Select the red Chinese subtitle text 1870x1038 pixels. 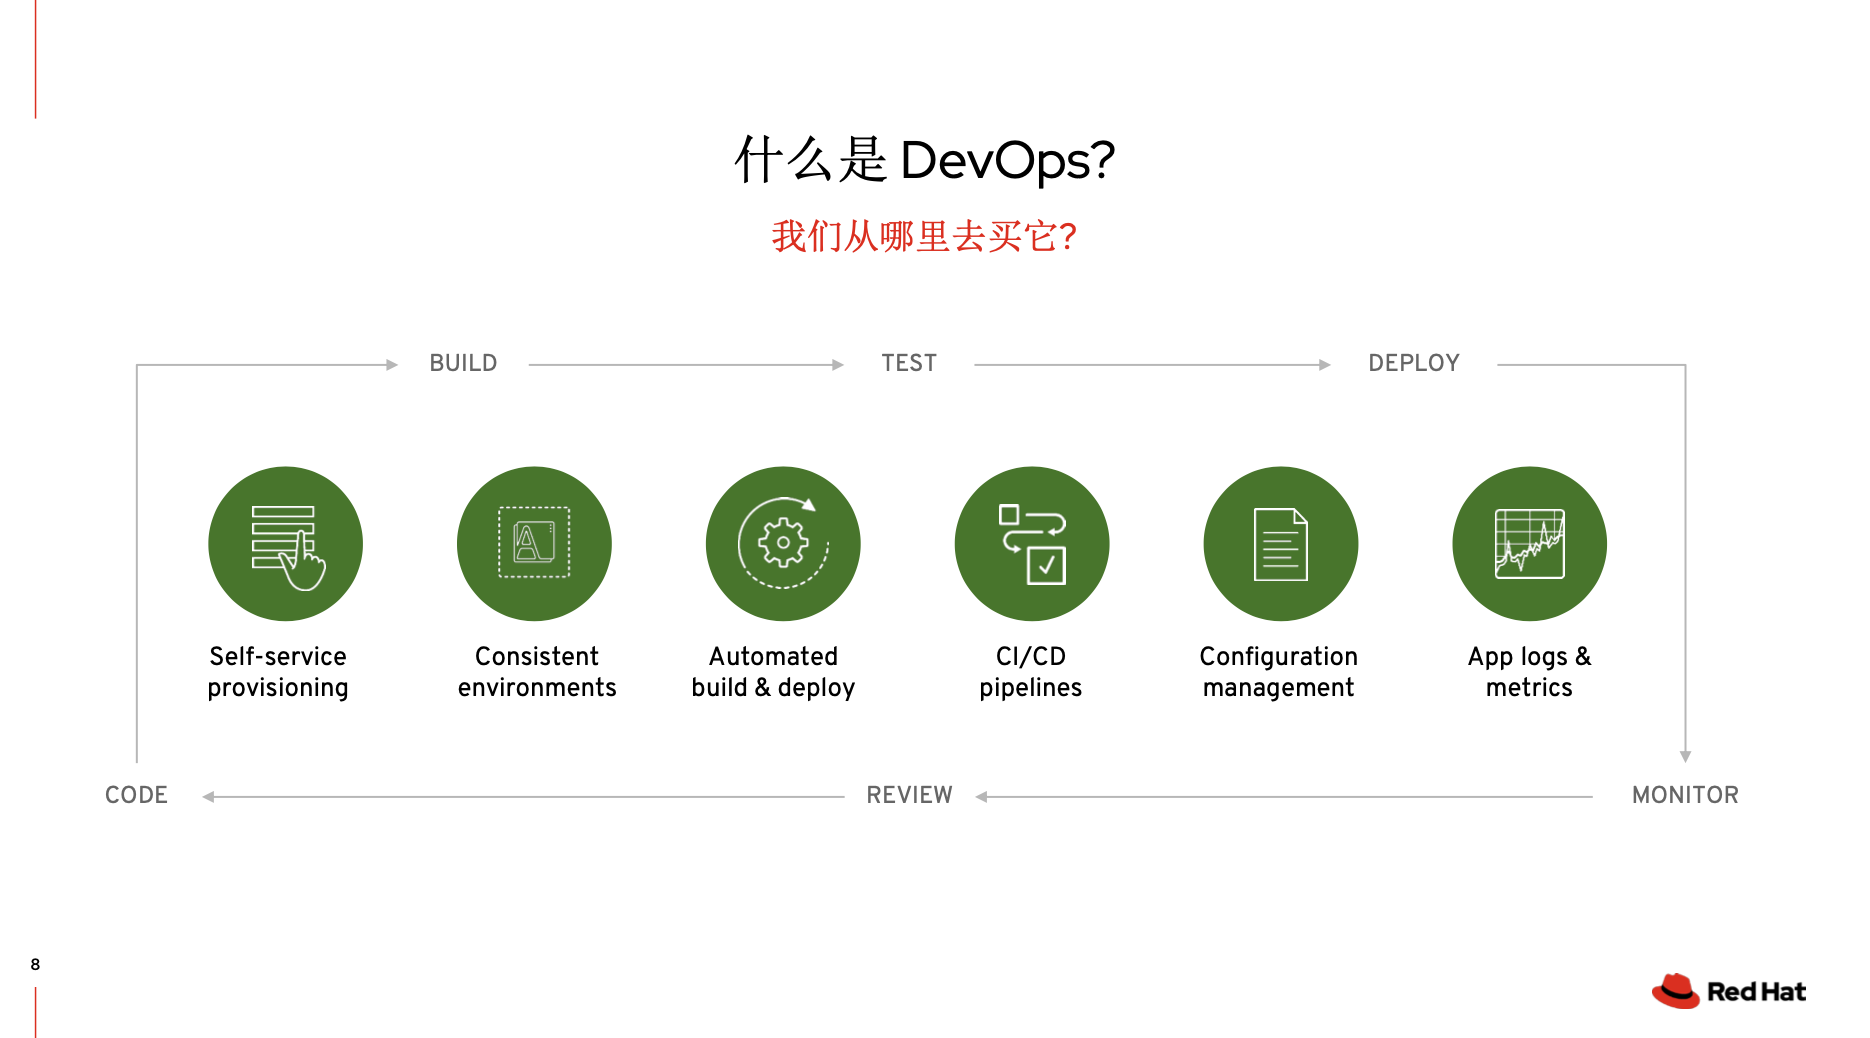coord(924,237)
